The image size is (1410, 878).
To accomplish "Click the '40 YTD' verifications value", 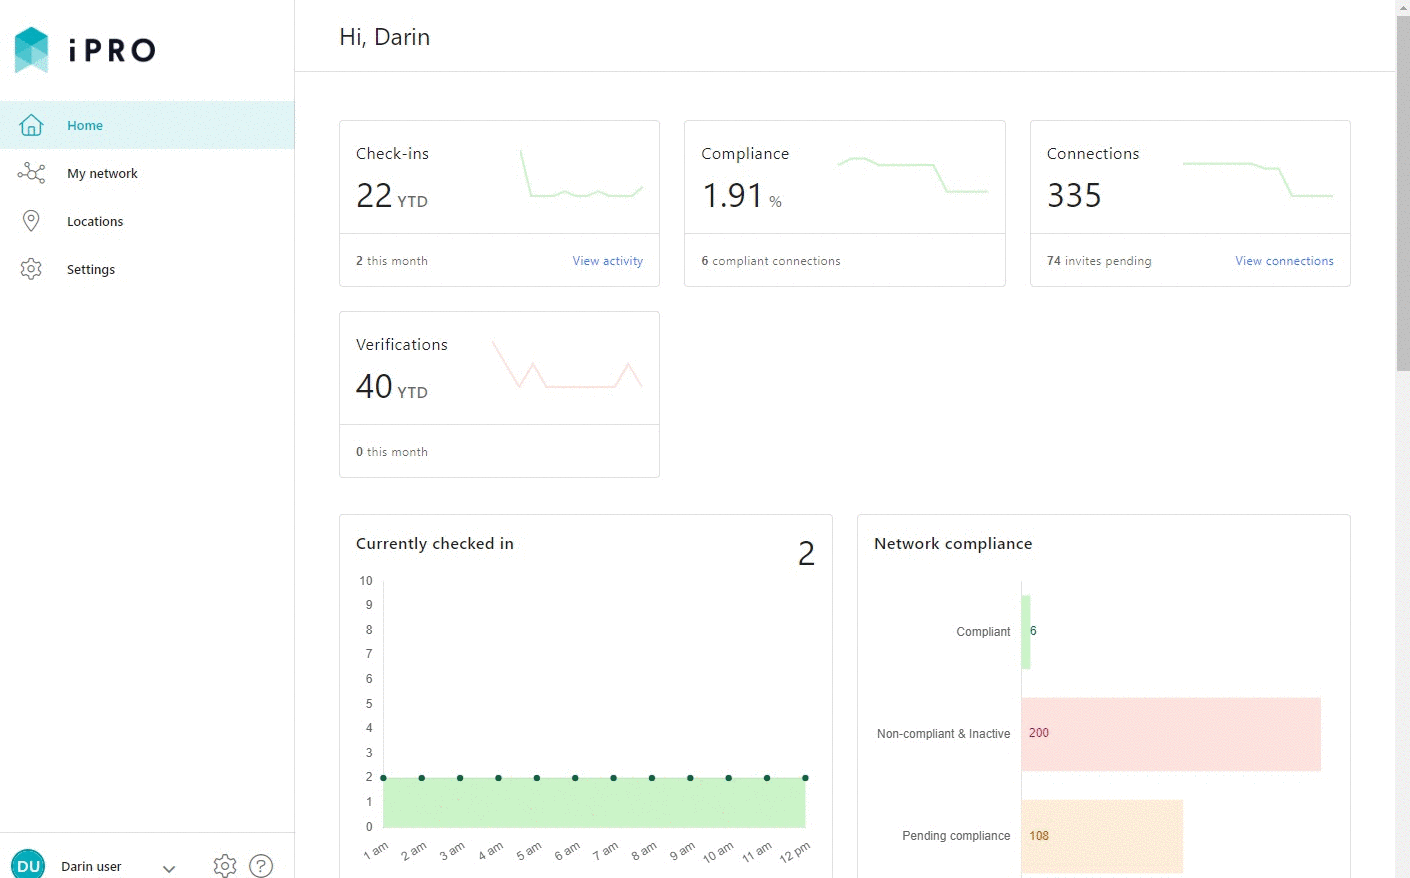I will coord(392,386).
